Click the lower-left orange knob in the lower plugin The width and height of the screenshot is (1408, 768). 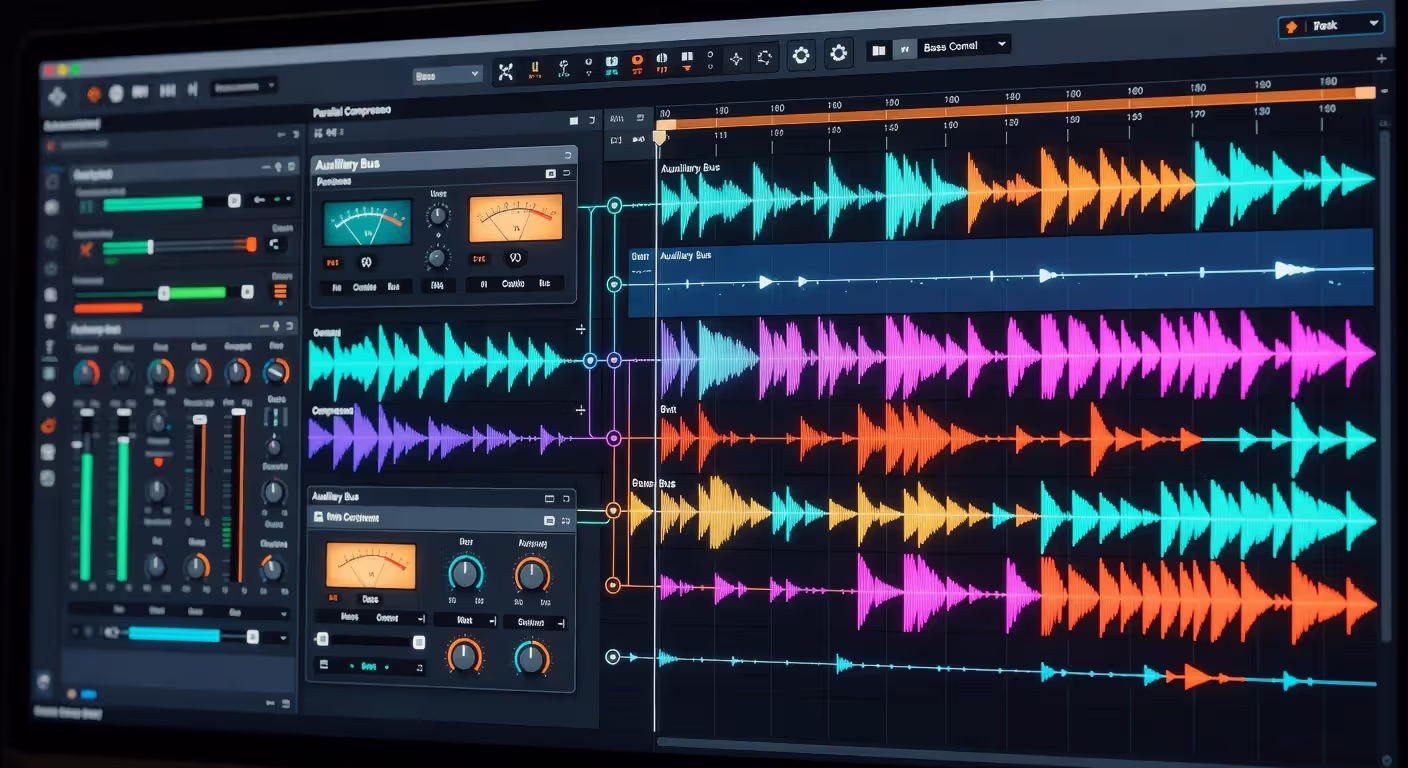[464, 655]
